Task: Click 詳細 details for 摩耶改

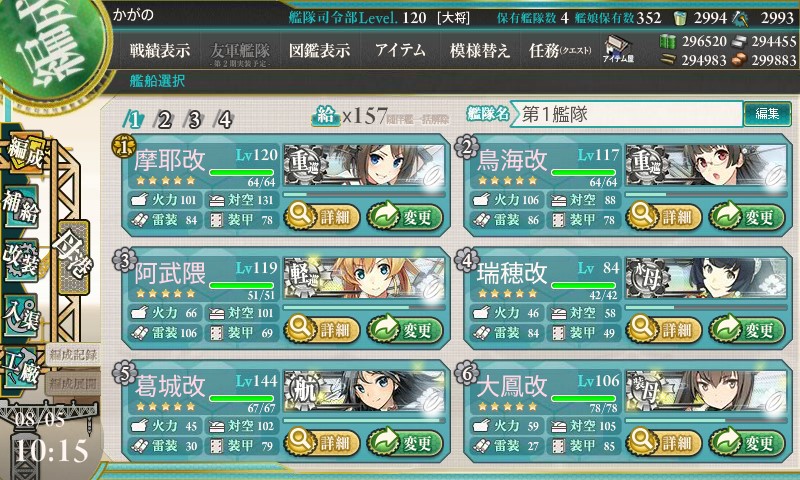Action: (322, 217)
